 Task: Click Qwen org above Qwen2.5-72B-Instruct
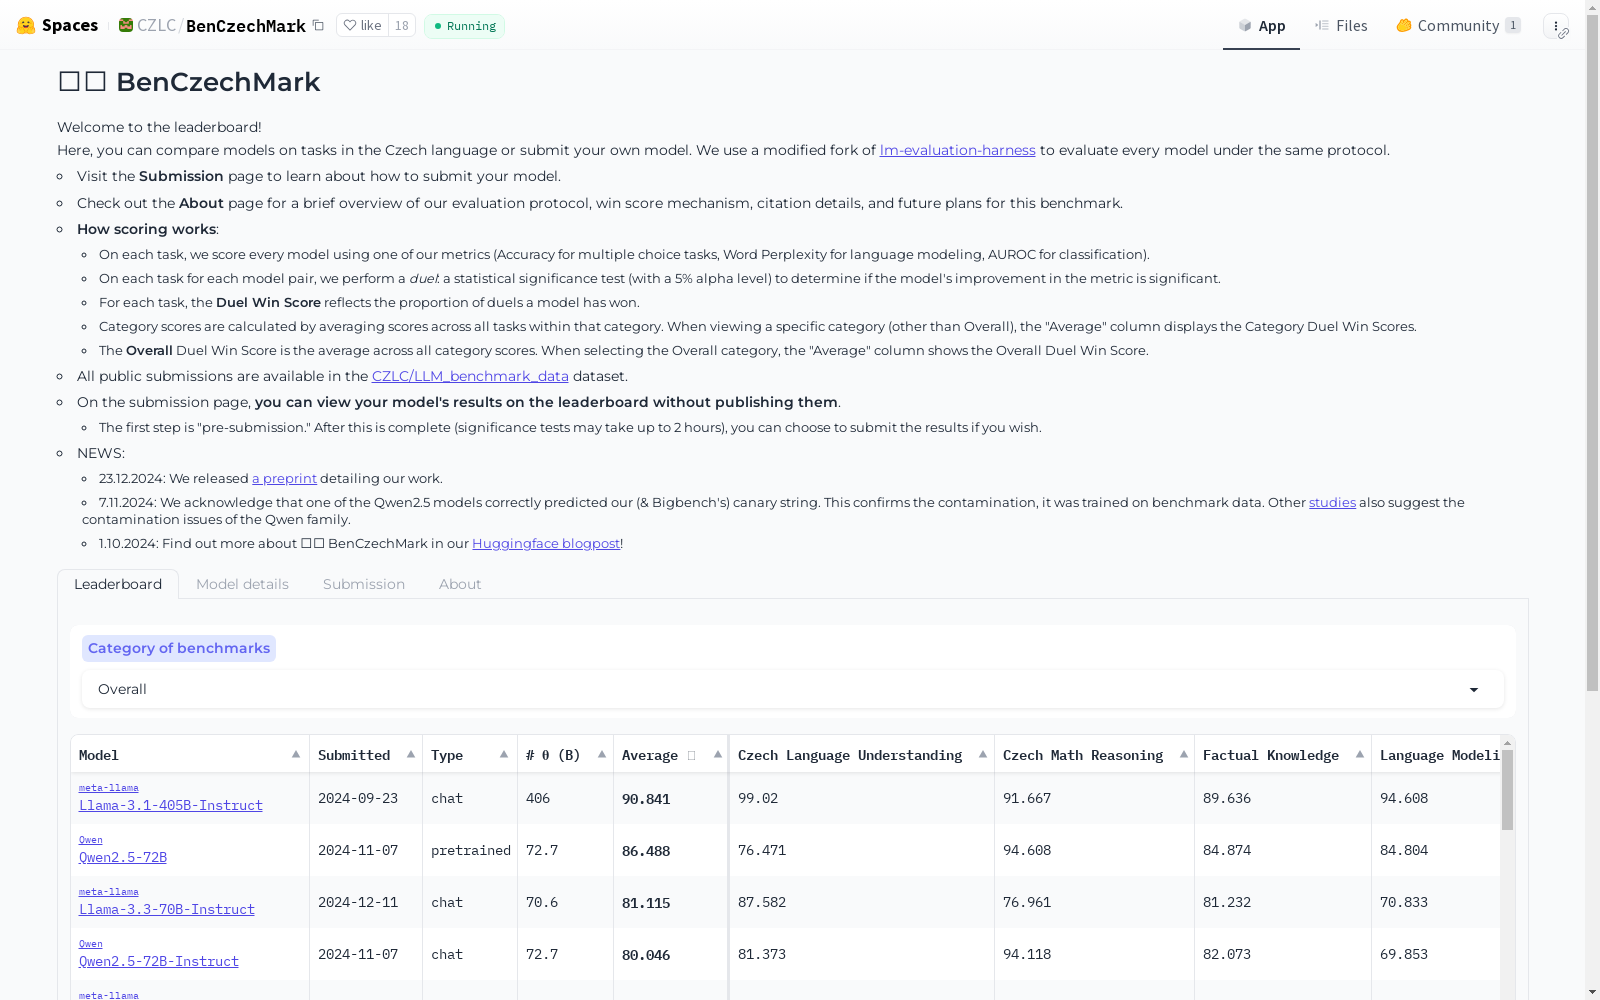(91, 944)
